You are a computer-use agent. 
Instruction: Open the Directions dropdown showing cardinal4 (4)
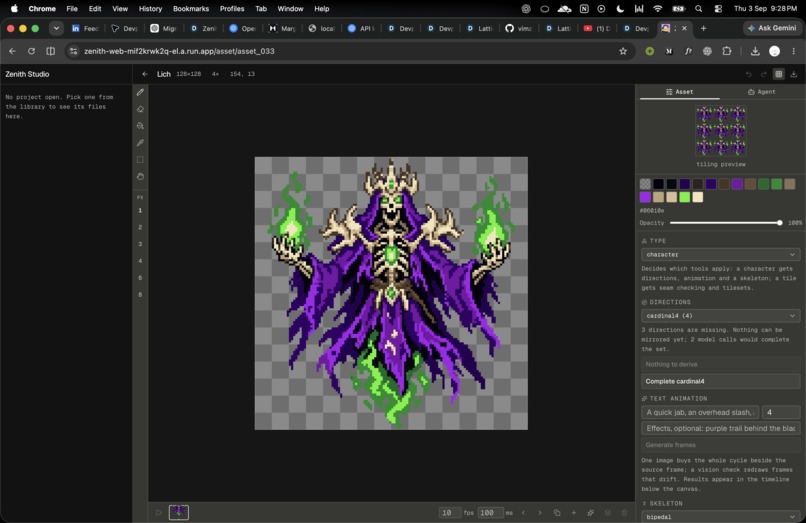(721, 316)
